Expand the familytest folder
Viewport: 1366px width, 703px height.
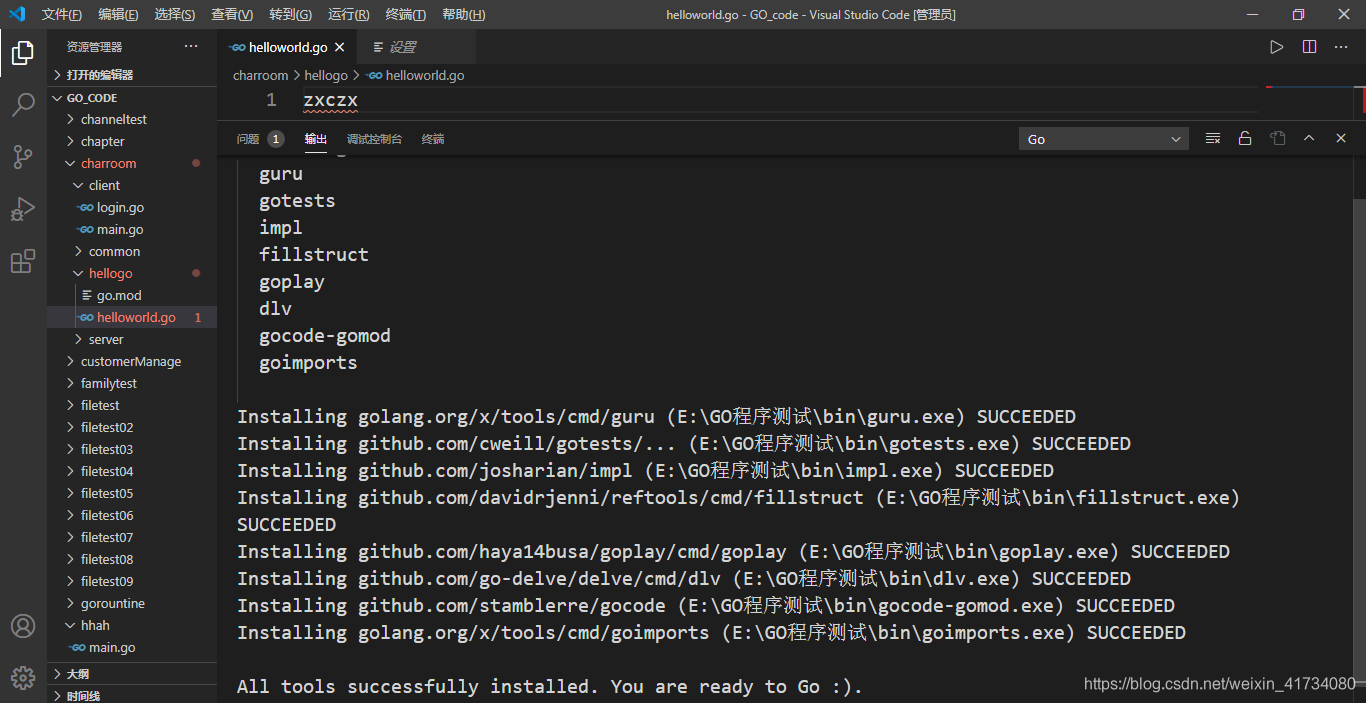pos(132,383)
